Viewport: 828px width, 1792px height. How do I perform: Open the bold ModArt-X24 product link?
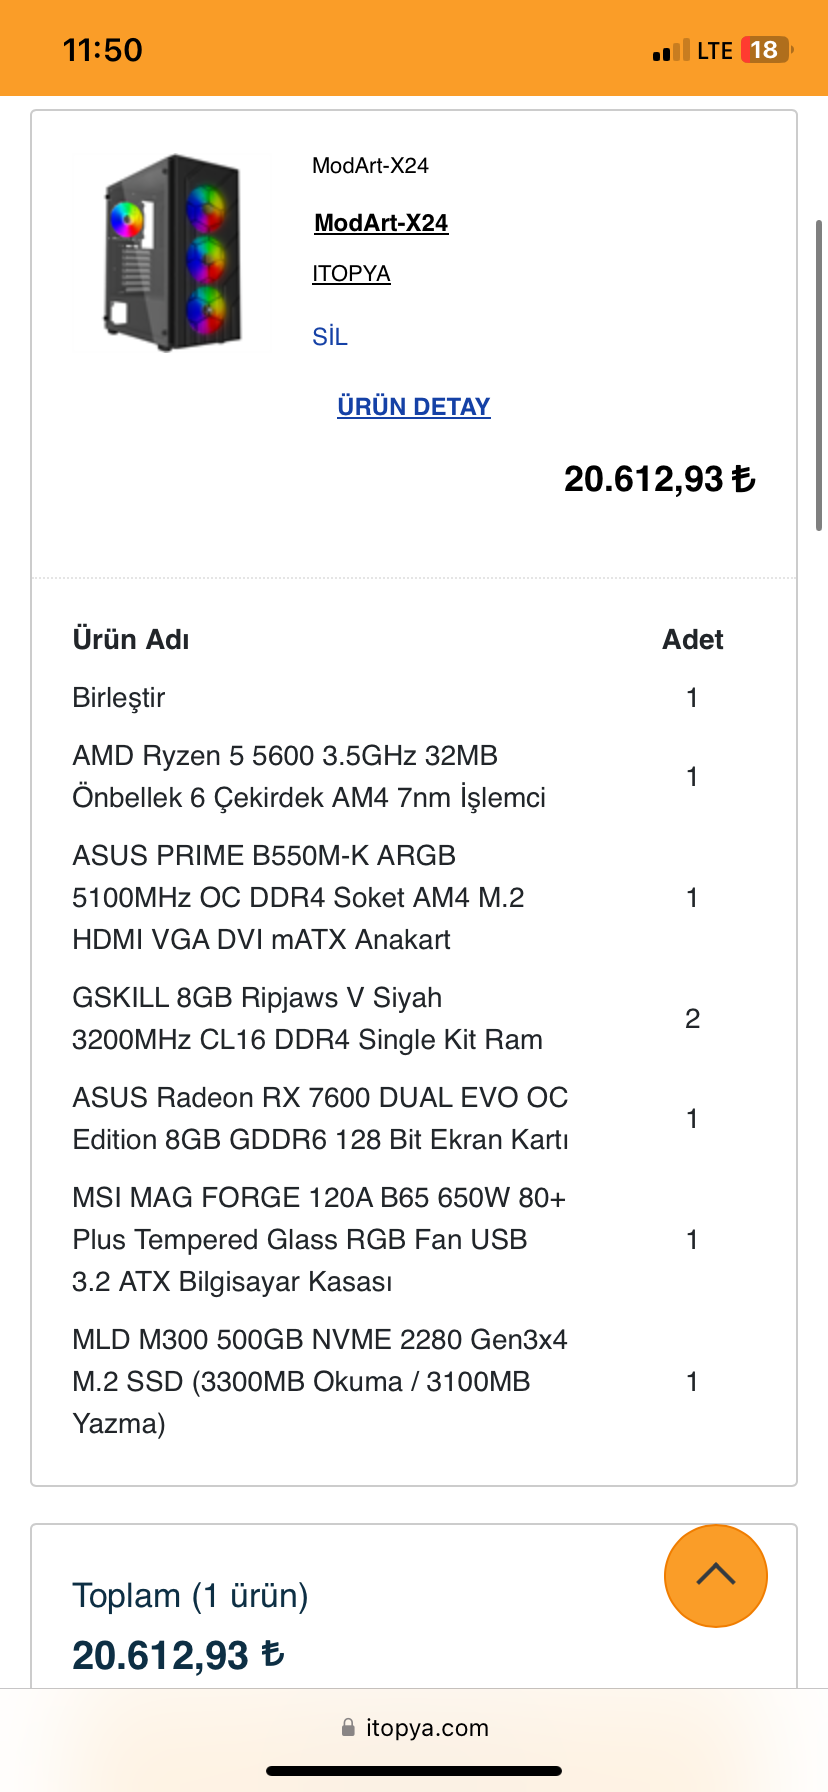pyautogui.click(x=381, y=223)
